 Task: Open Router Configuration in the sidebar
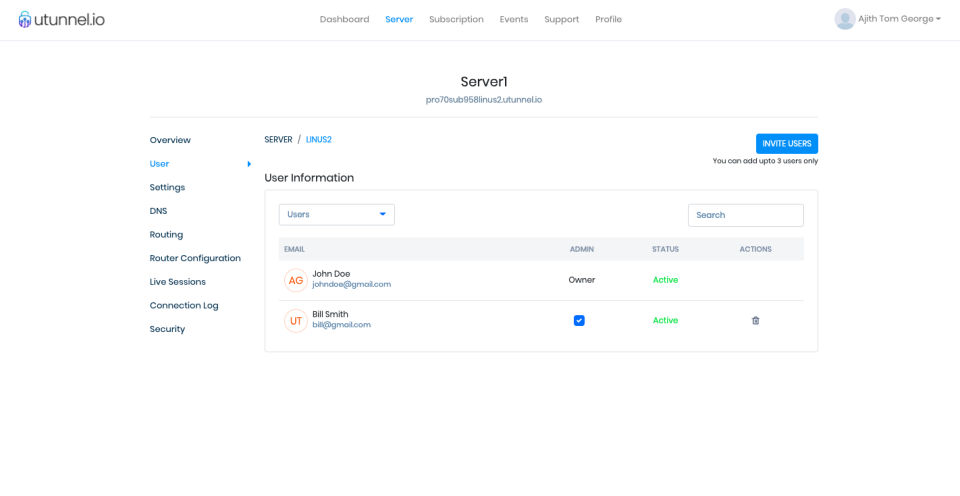(x=195, y=258)
